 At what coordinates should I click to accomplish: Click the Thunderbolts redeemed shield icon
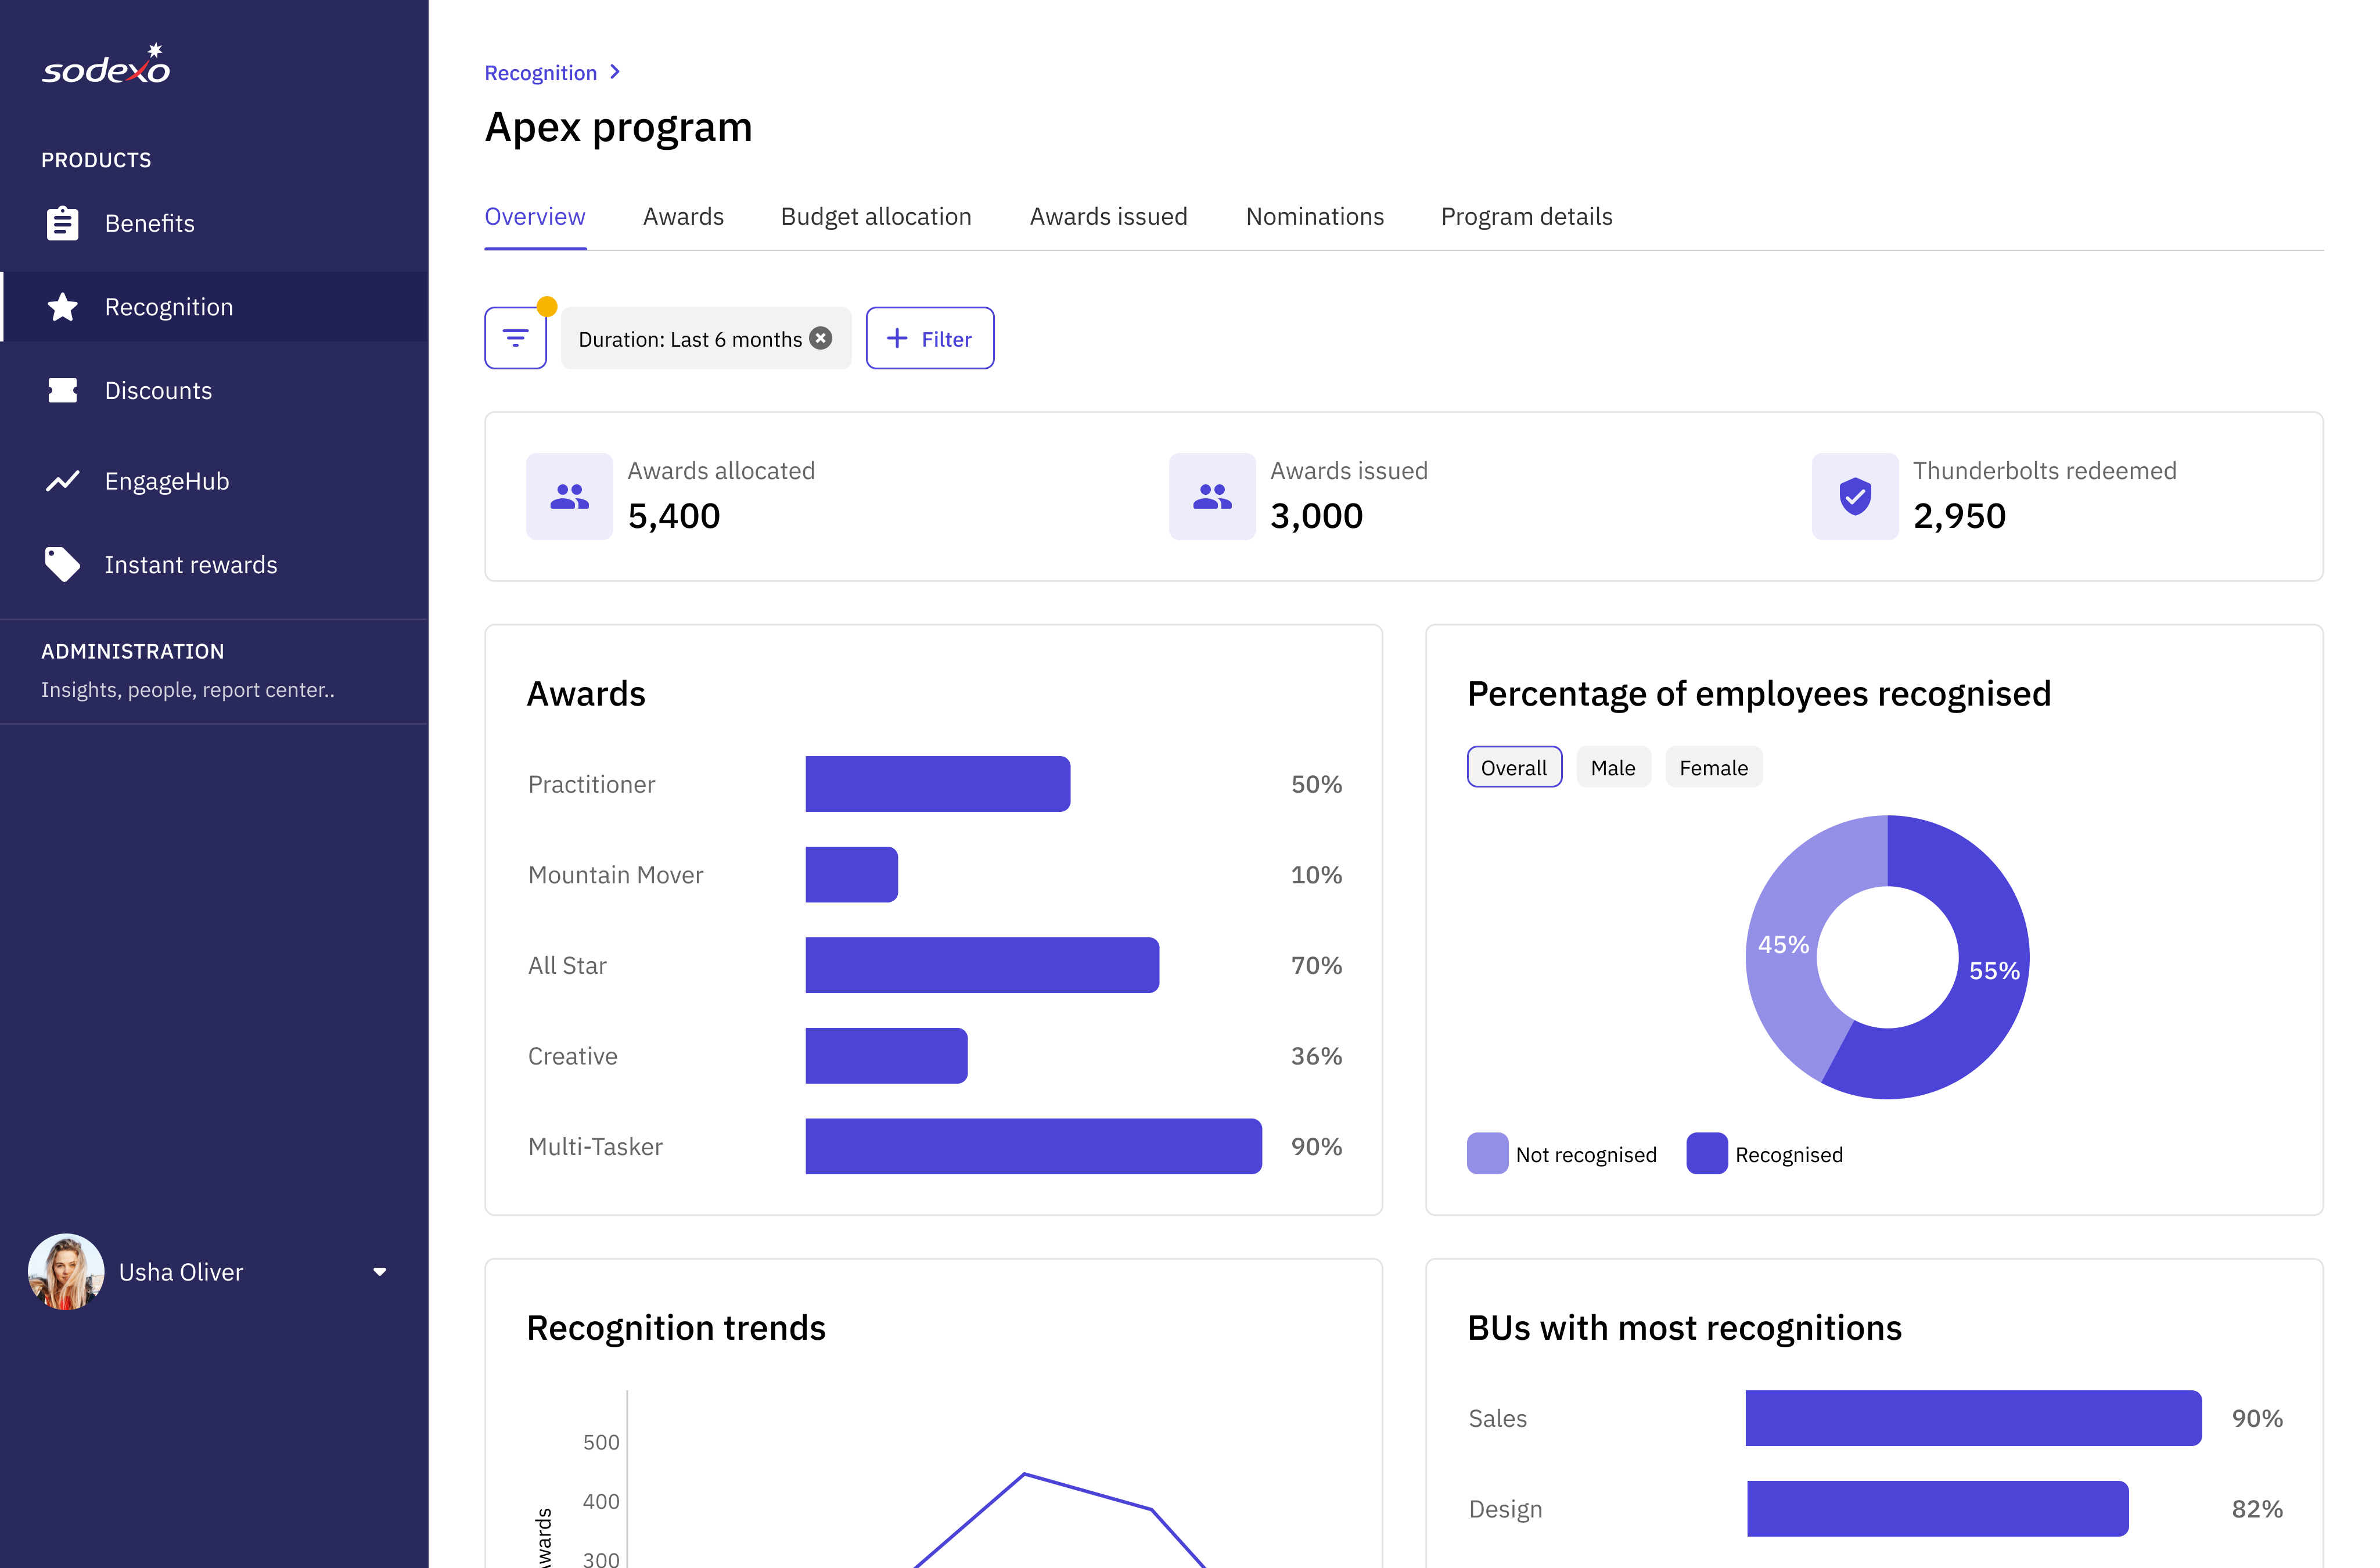click(1855, 496)
